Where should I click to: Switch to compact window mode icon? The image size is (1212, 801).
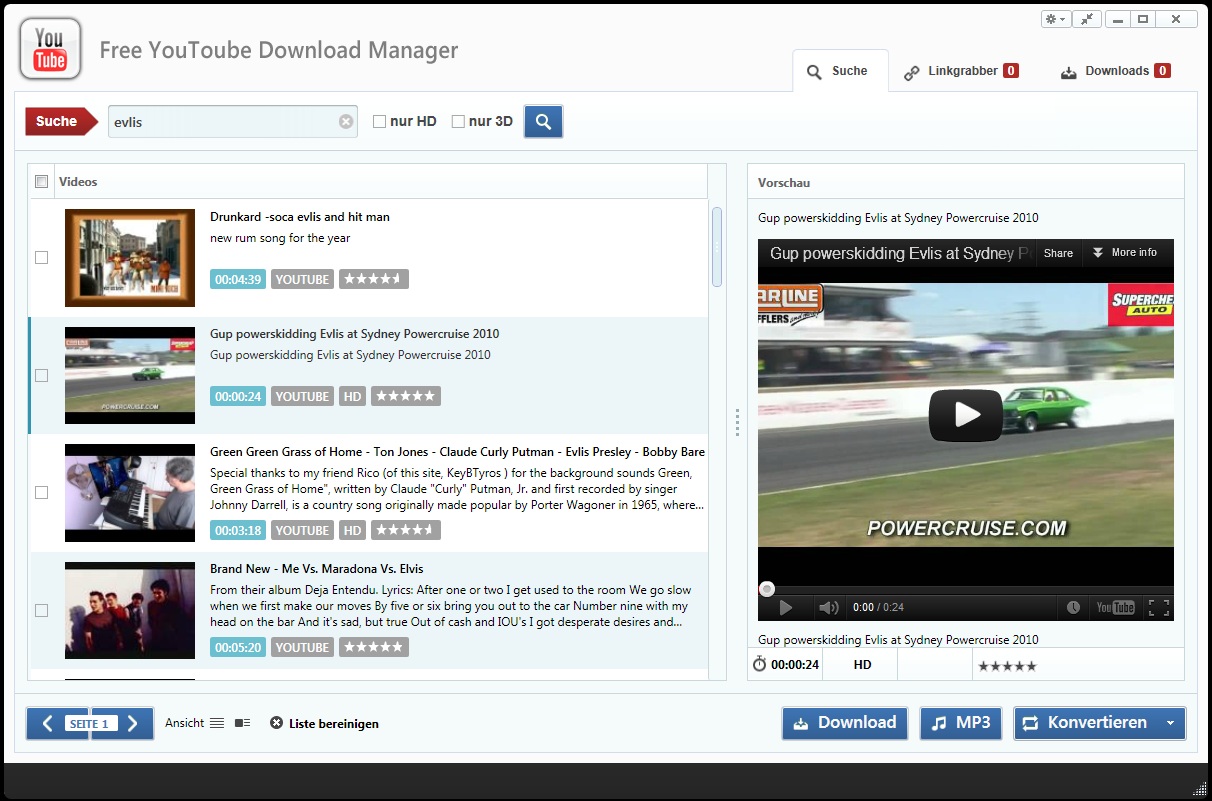point(1087,19)
